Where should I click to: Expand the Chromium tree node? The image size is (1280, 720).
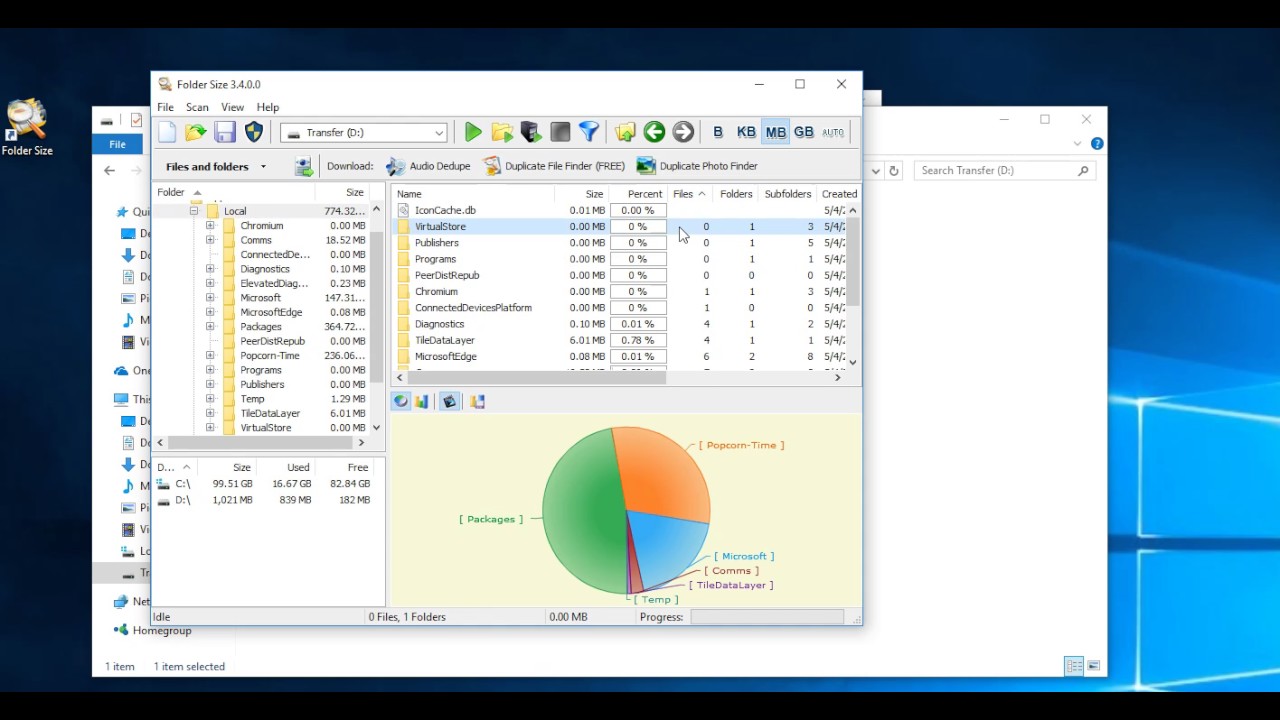tap(210, 226)
